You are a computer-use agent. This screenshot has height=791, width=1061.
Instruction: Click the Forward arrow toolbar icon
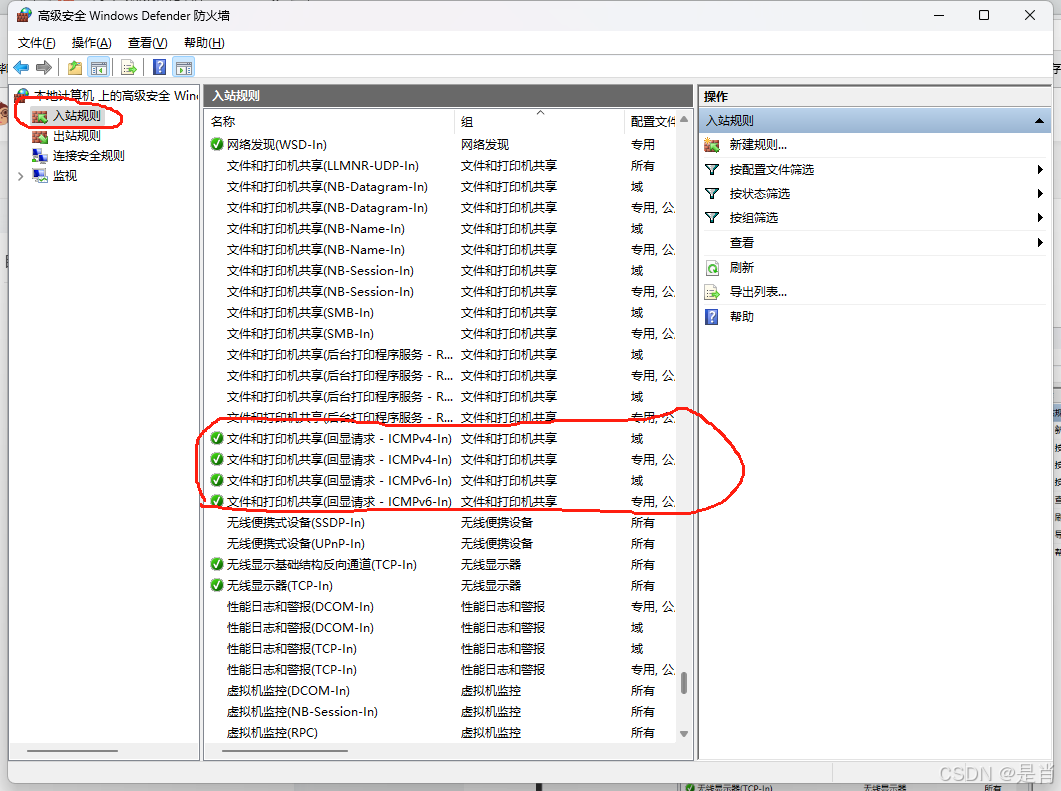[44, 68]
